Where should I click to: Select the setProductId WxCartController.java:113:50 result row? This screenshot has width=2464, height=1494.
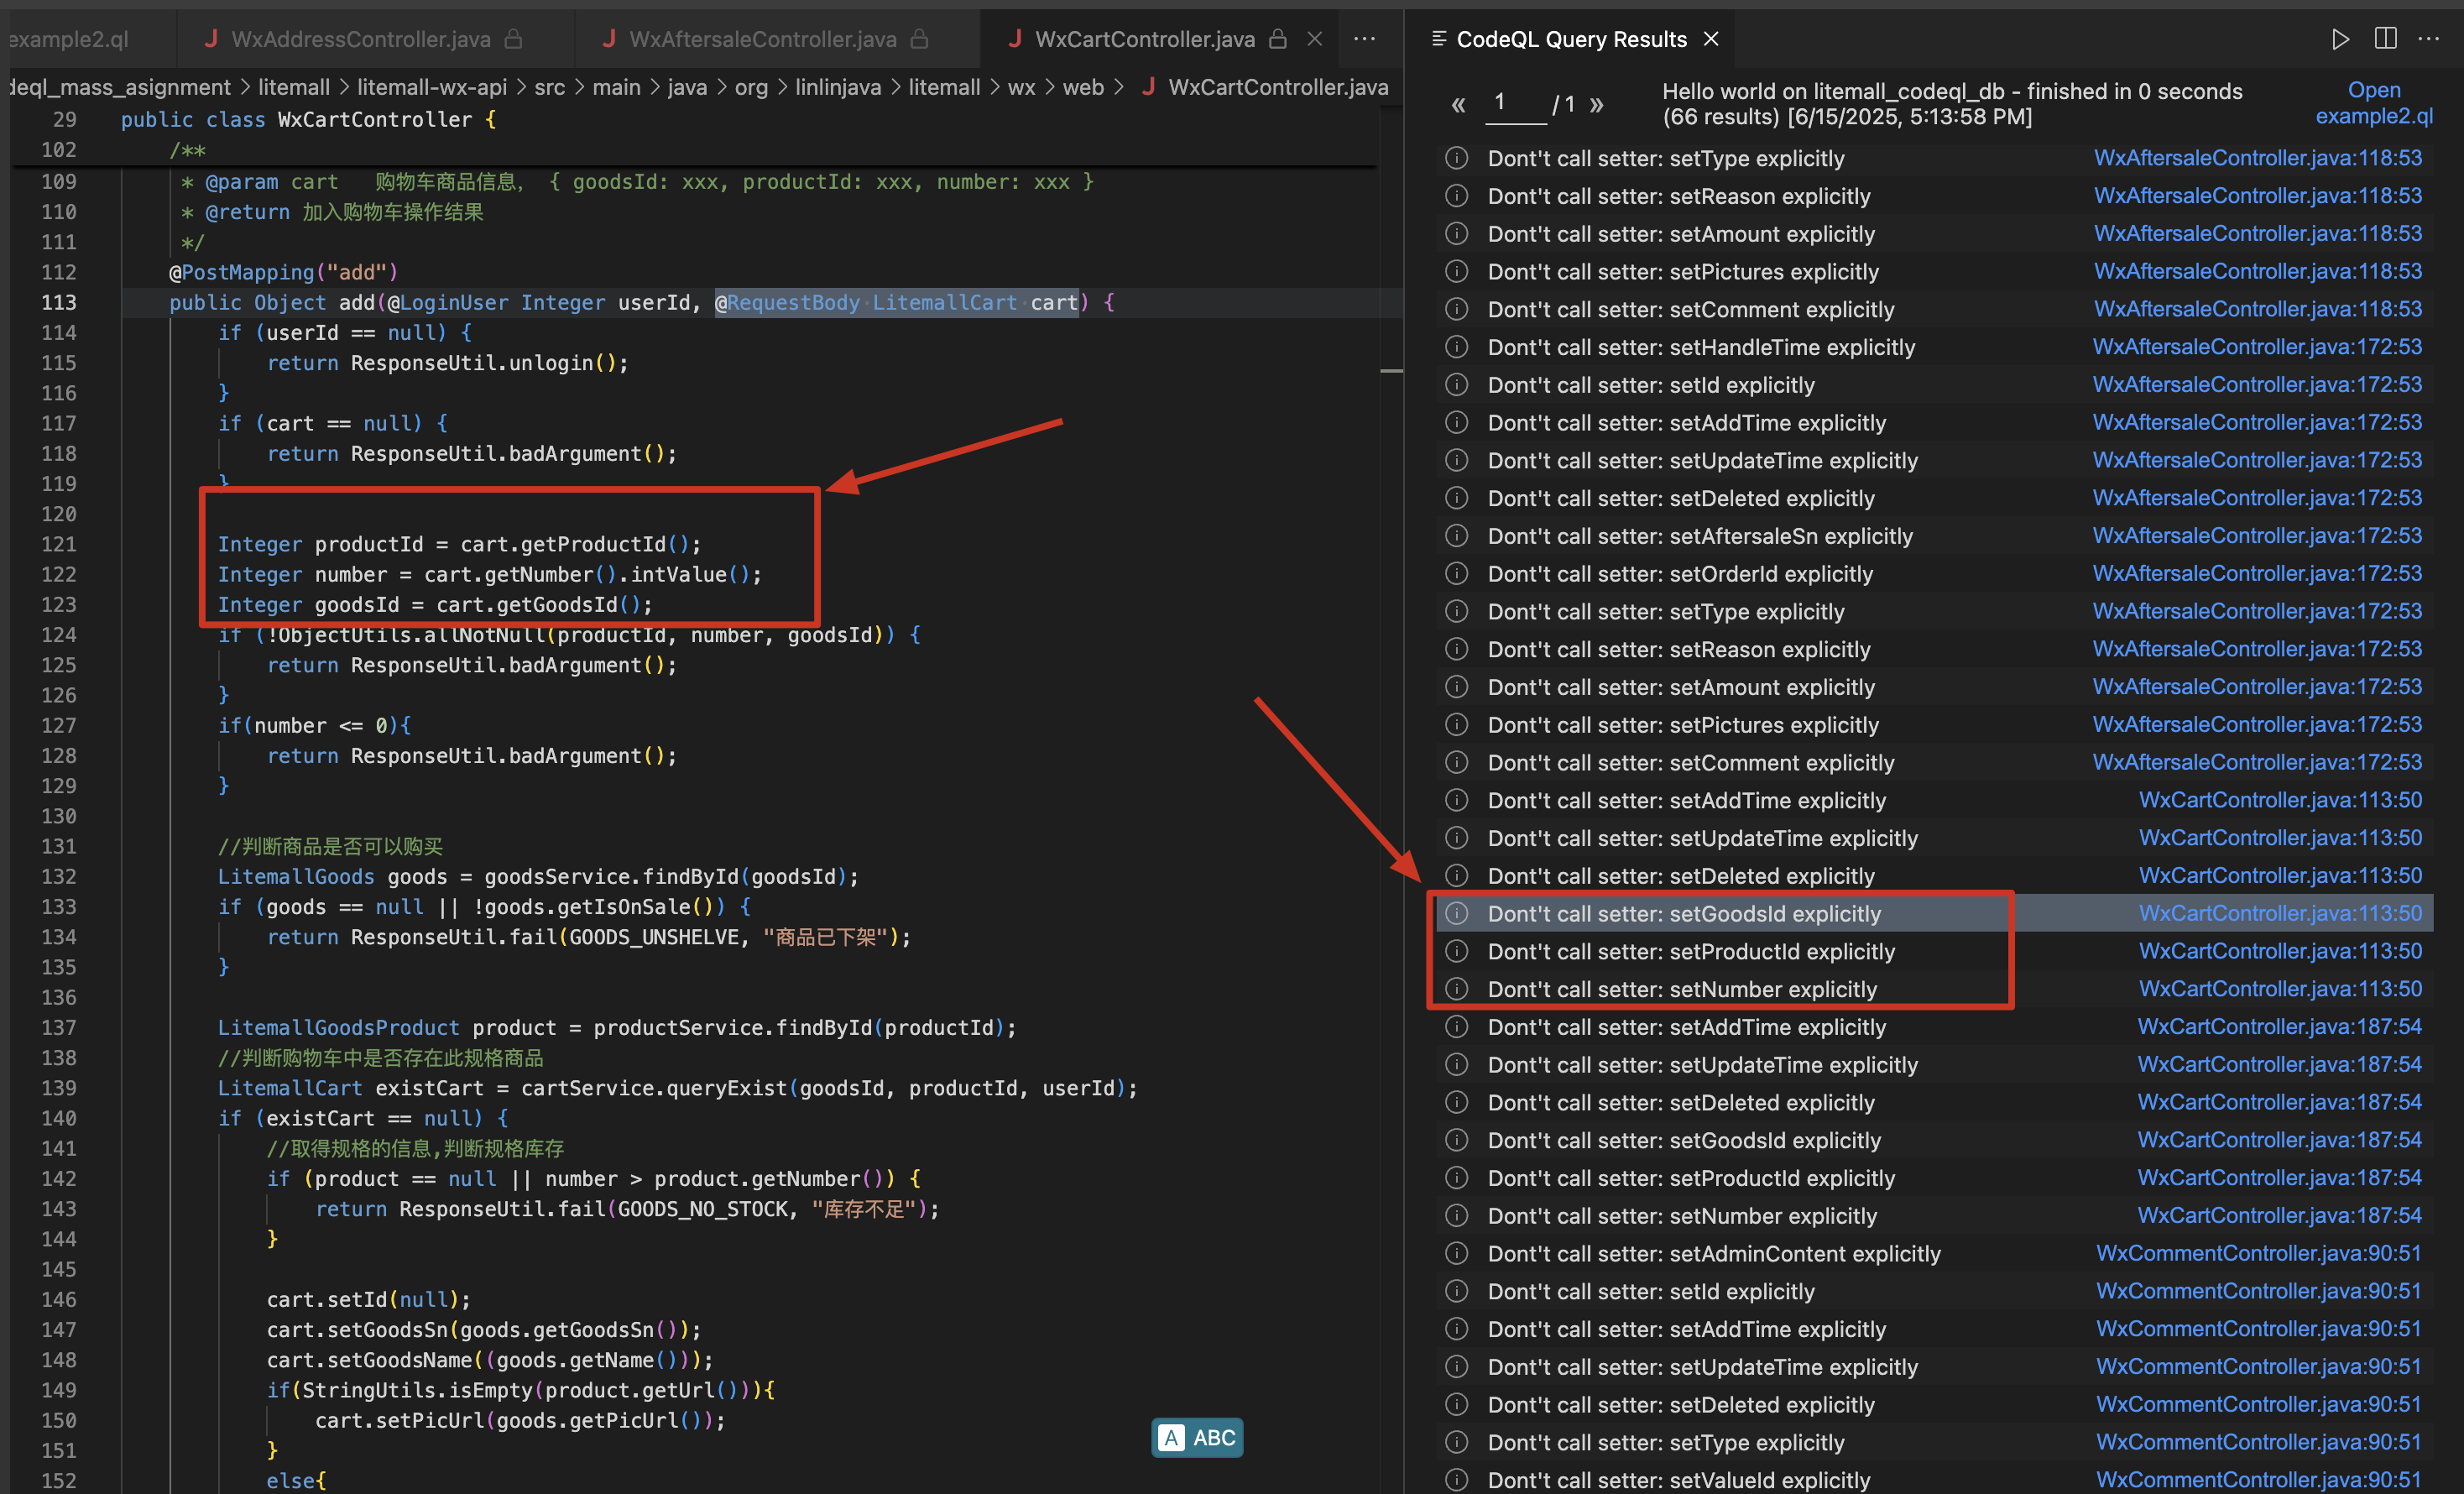click(1690, 951)
